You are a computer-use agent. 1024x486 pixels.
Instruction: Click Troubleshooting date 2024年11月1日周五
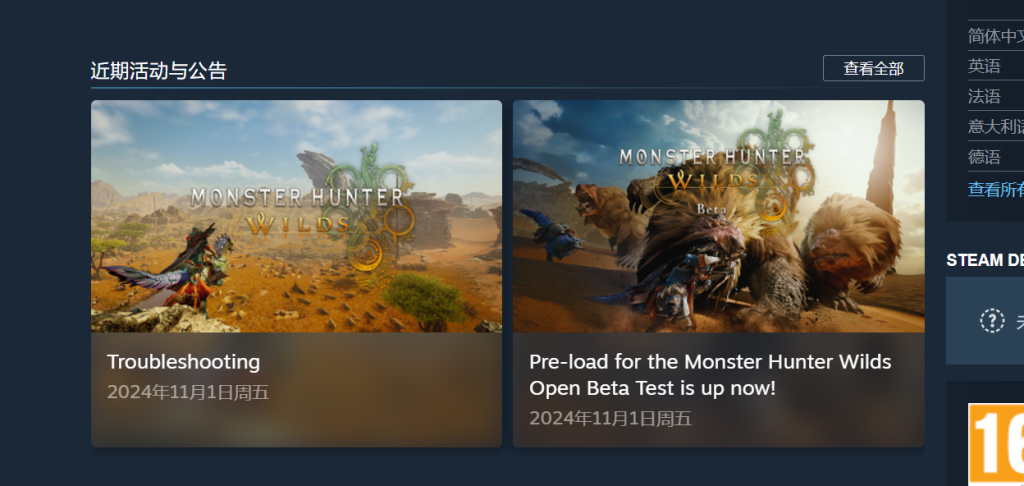(x=188, y=392)
